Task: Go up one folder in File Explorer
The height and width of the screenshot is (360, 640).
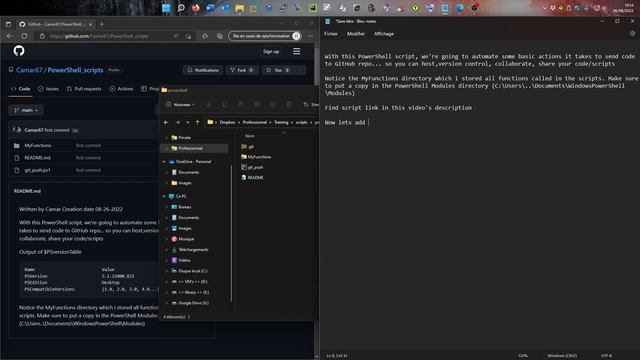Action: click(x=198, y=122)
